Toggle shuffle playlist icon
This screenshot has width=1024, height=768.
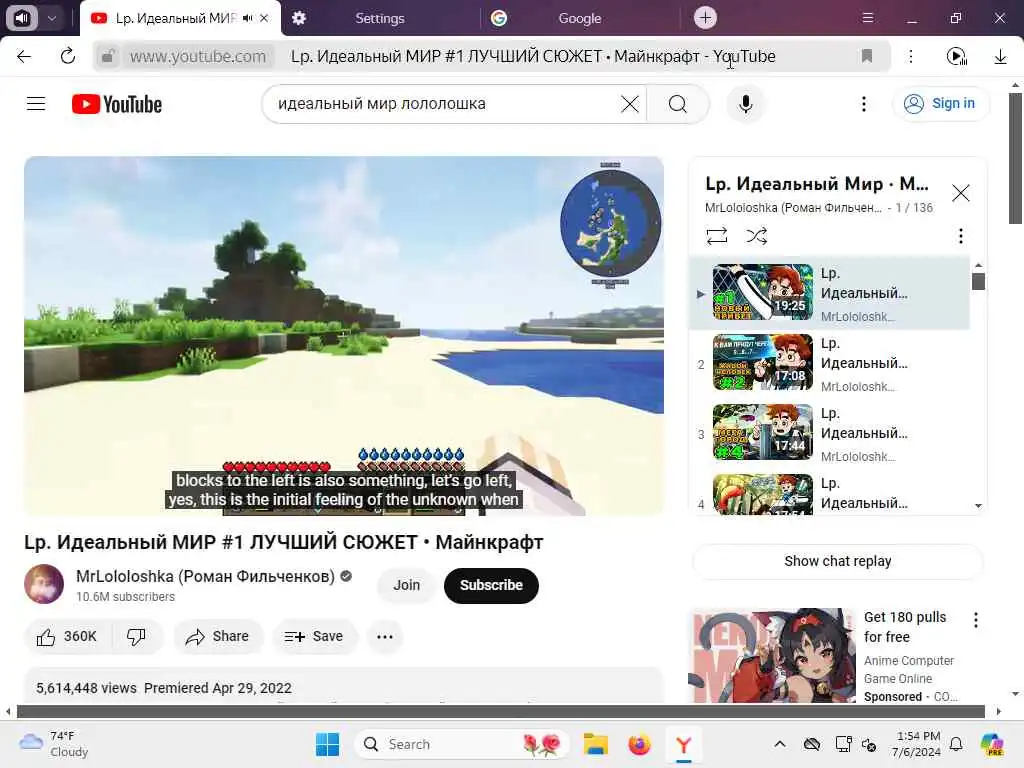756,236
